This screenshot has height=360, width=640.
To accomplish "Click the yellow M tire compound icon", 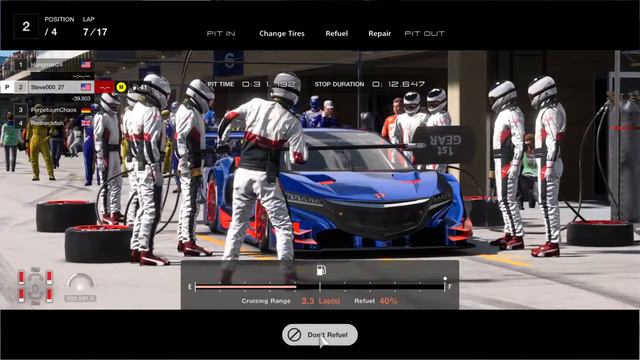I will (121, 87).
